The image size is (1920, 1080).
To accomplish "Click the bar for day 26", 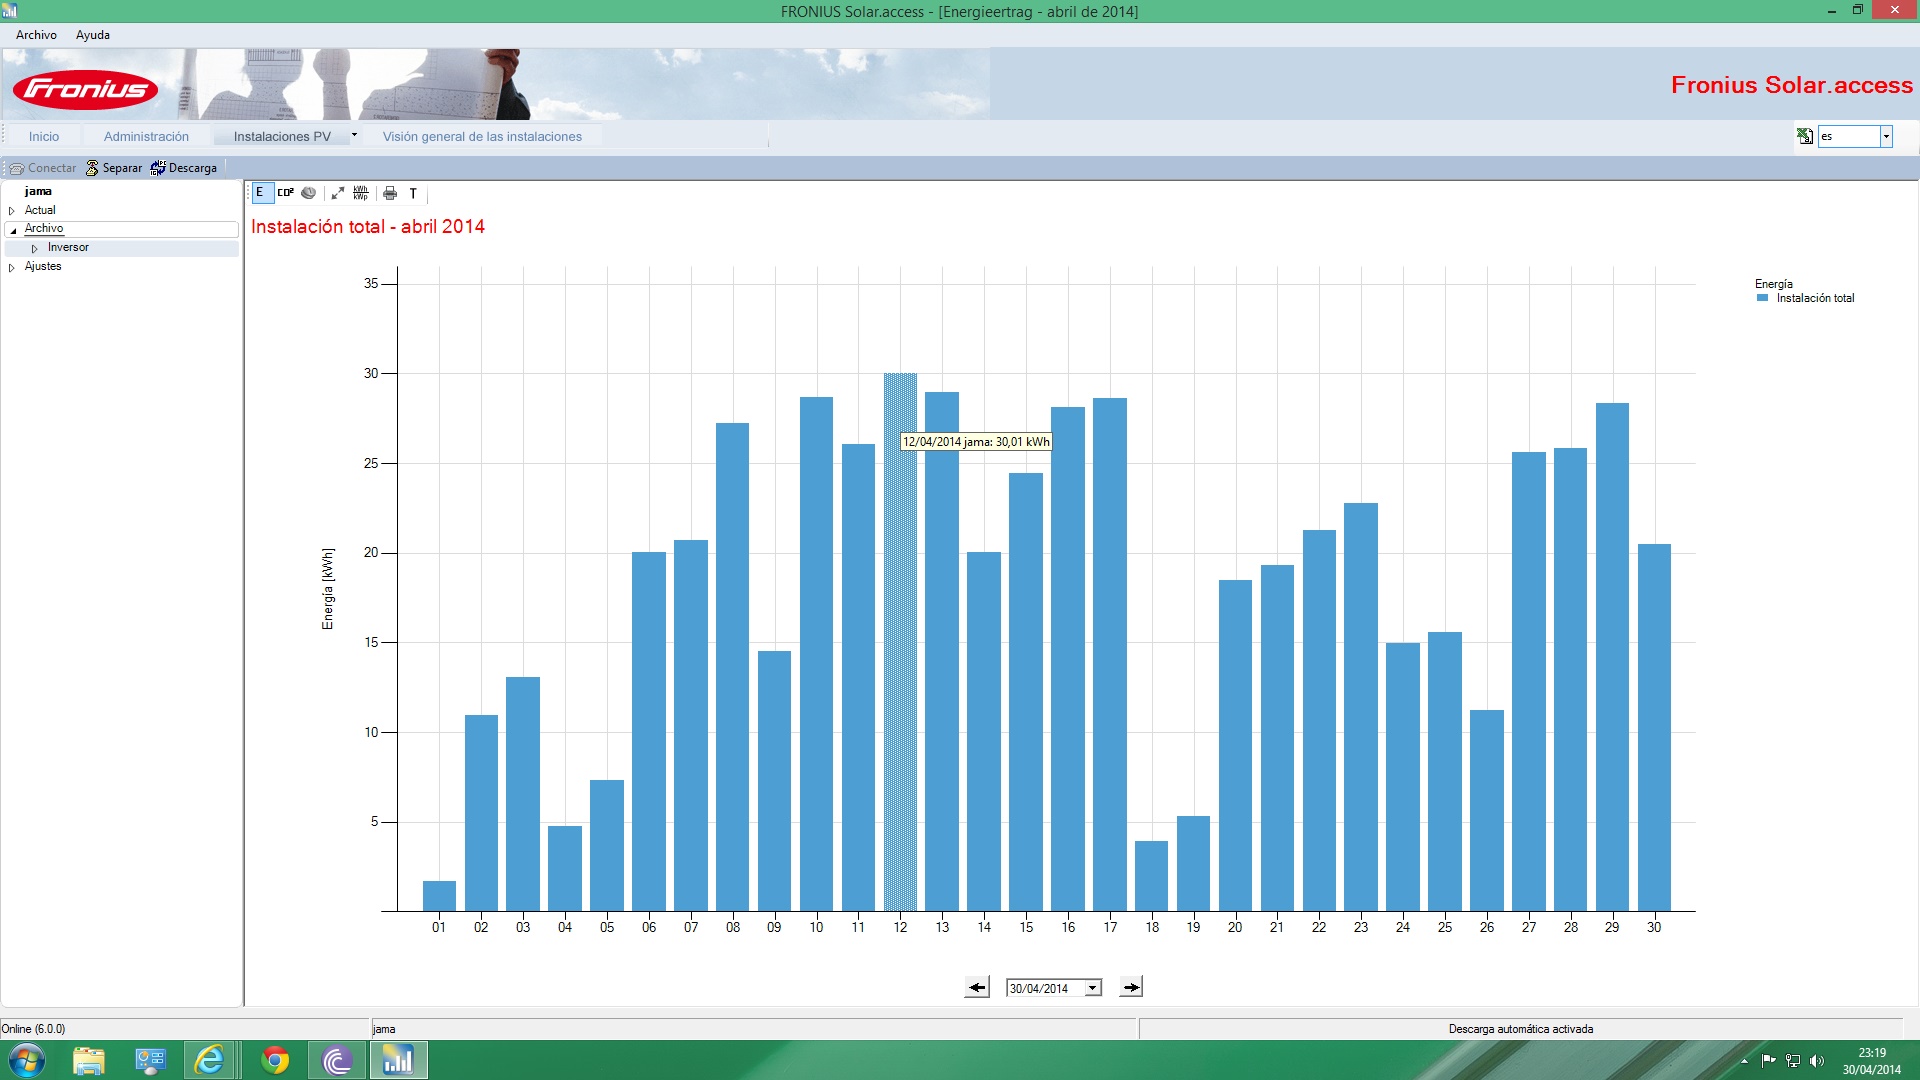I will (1487, 811).
